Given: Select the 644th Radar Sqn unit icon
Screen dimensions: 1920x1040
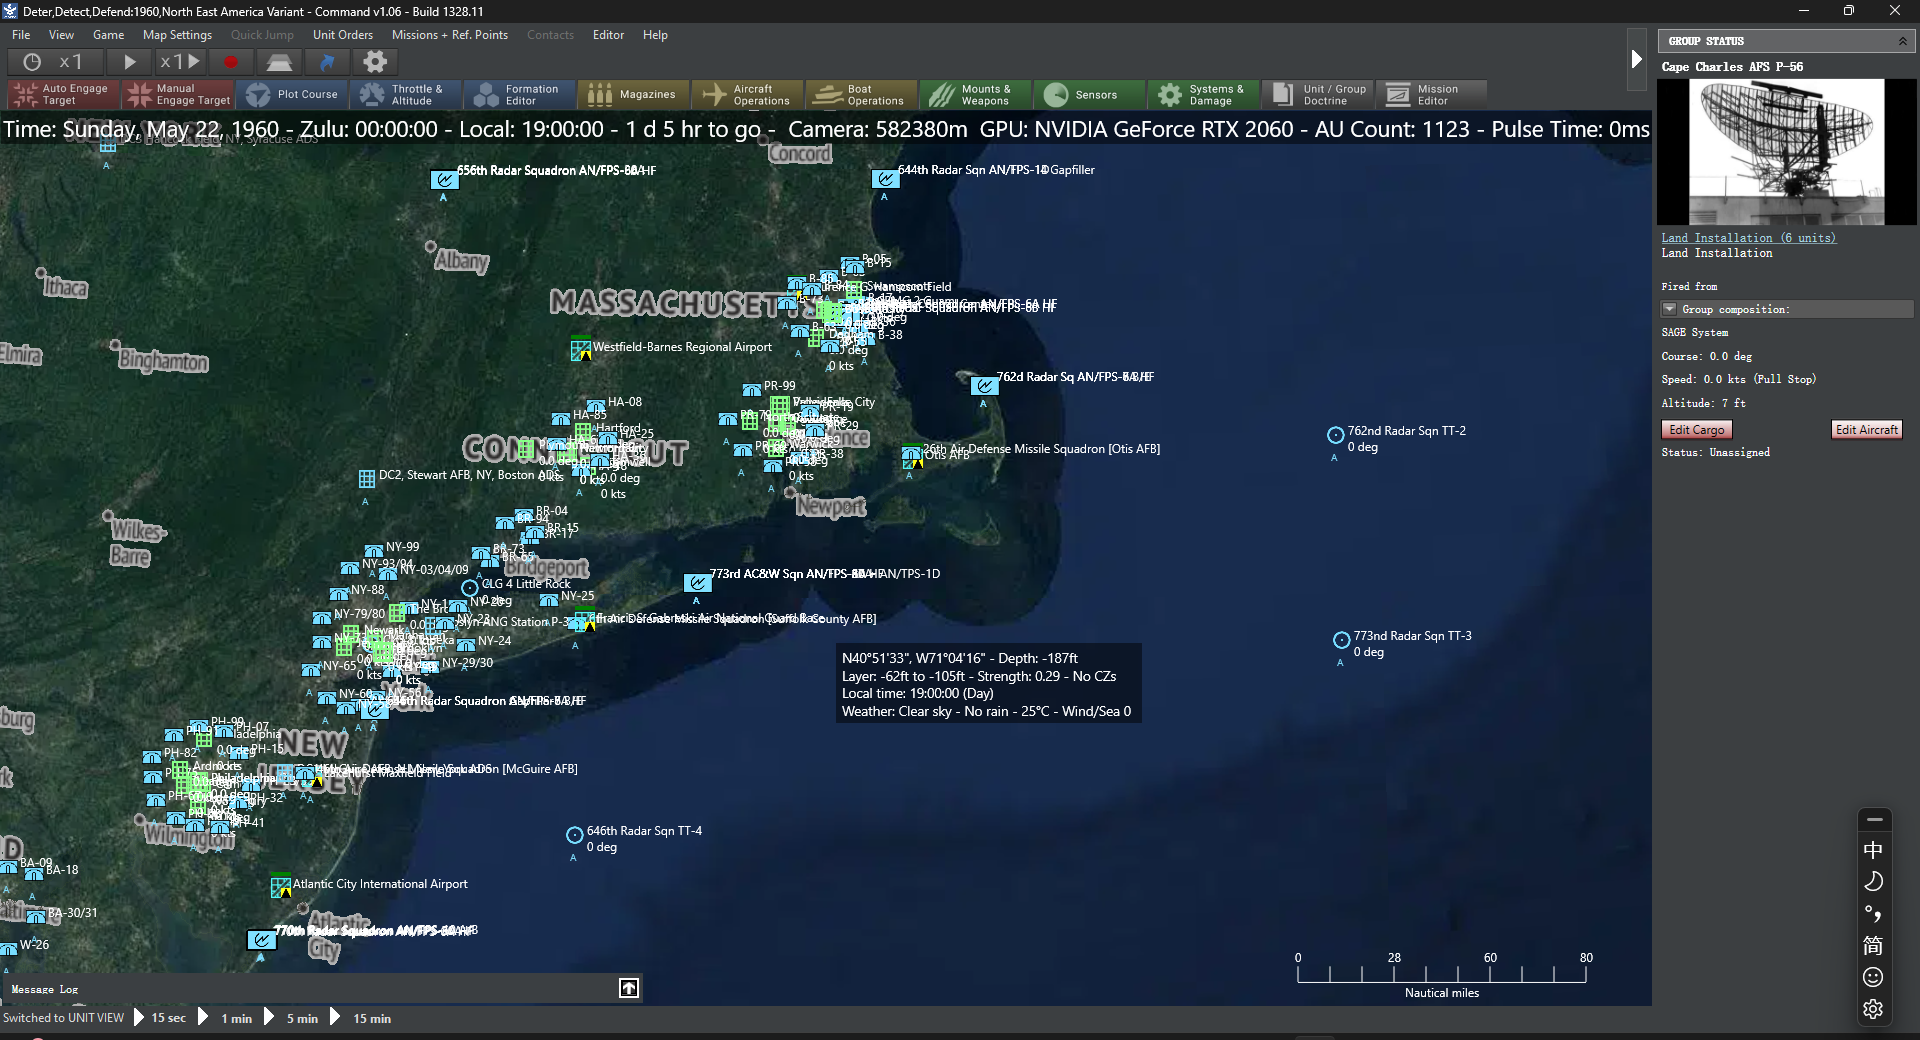Looking at the screenshot, I should click(x=885, y=179).
